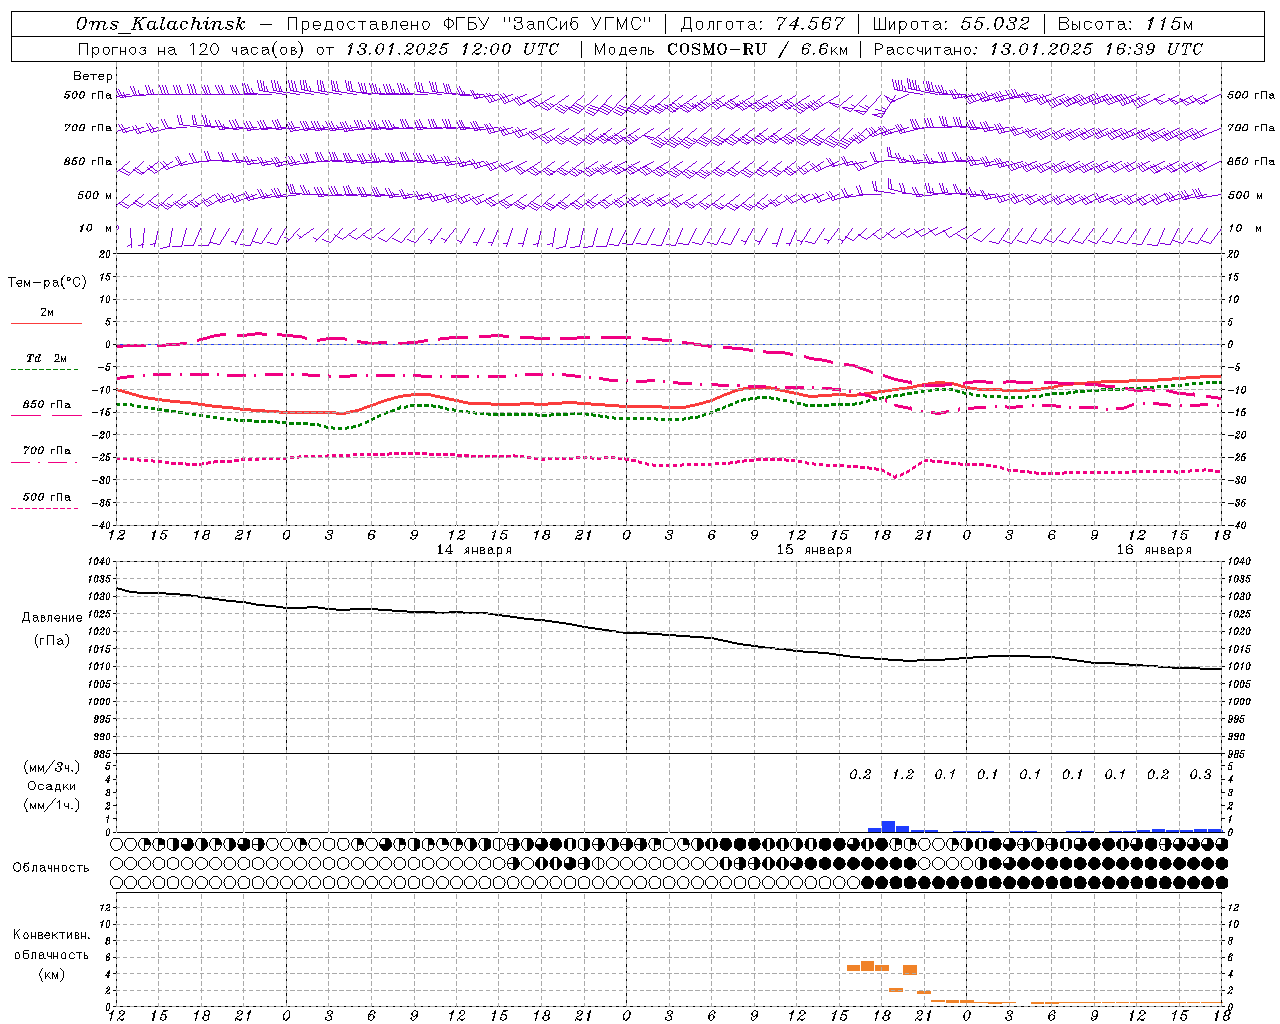Click the precipitation amount "1.2"
Viewport: 1280px width, 1024px height.
pyautogui.click(x=903, y=775)
